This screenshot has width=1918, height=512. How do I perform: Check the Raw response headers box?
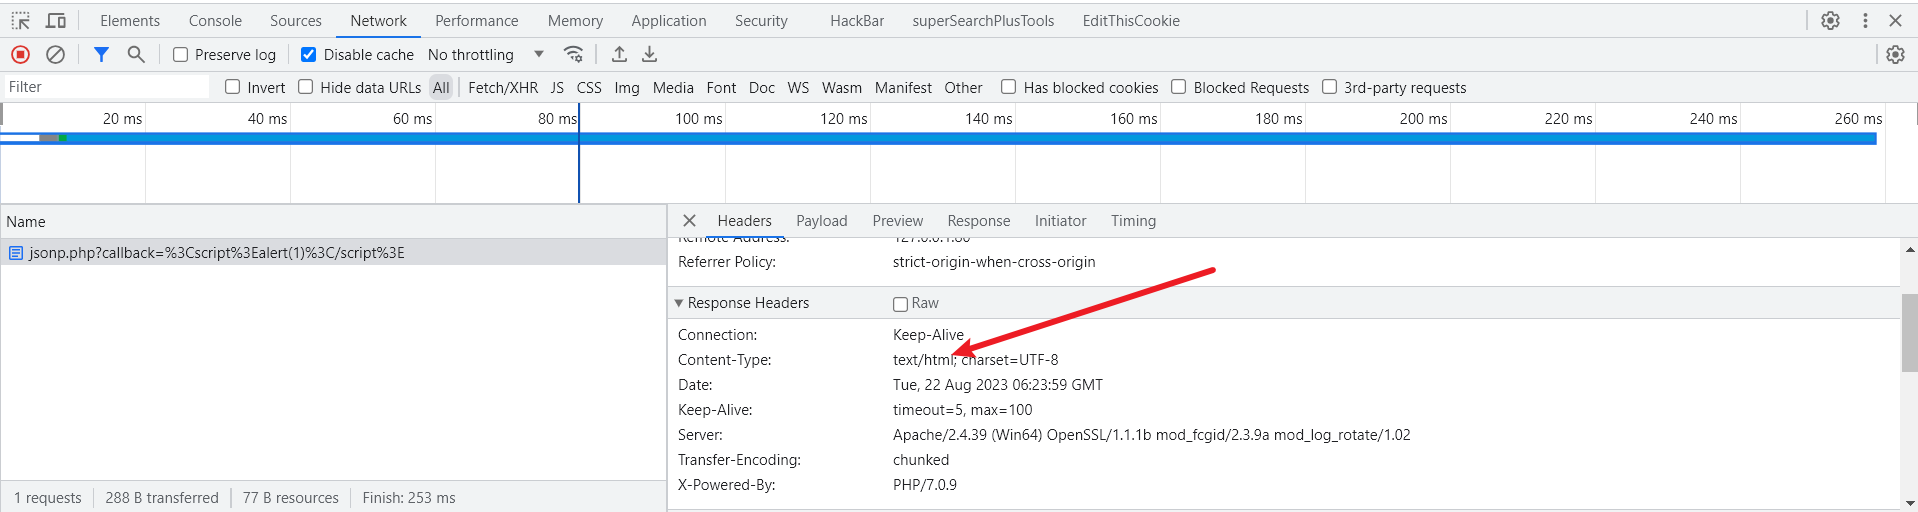coord(900,304)
